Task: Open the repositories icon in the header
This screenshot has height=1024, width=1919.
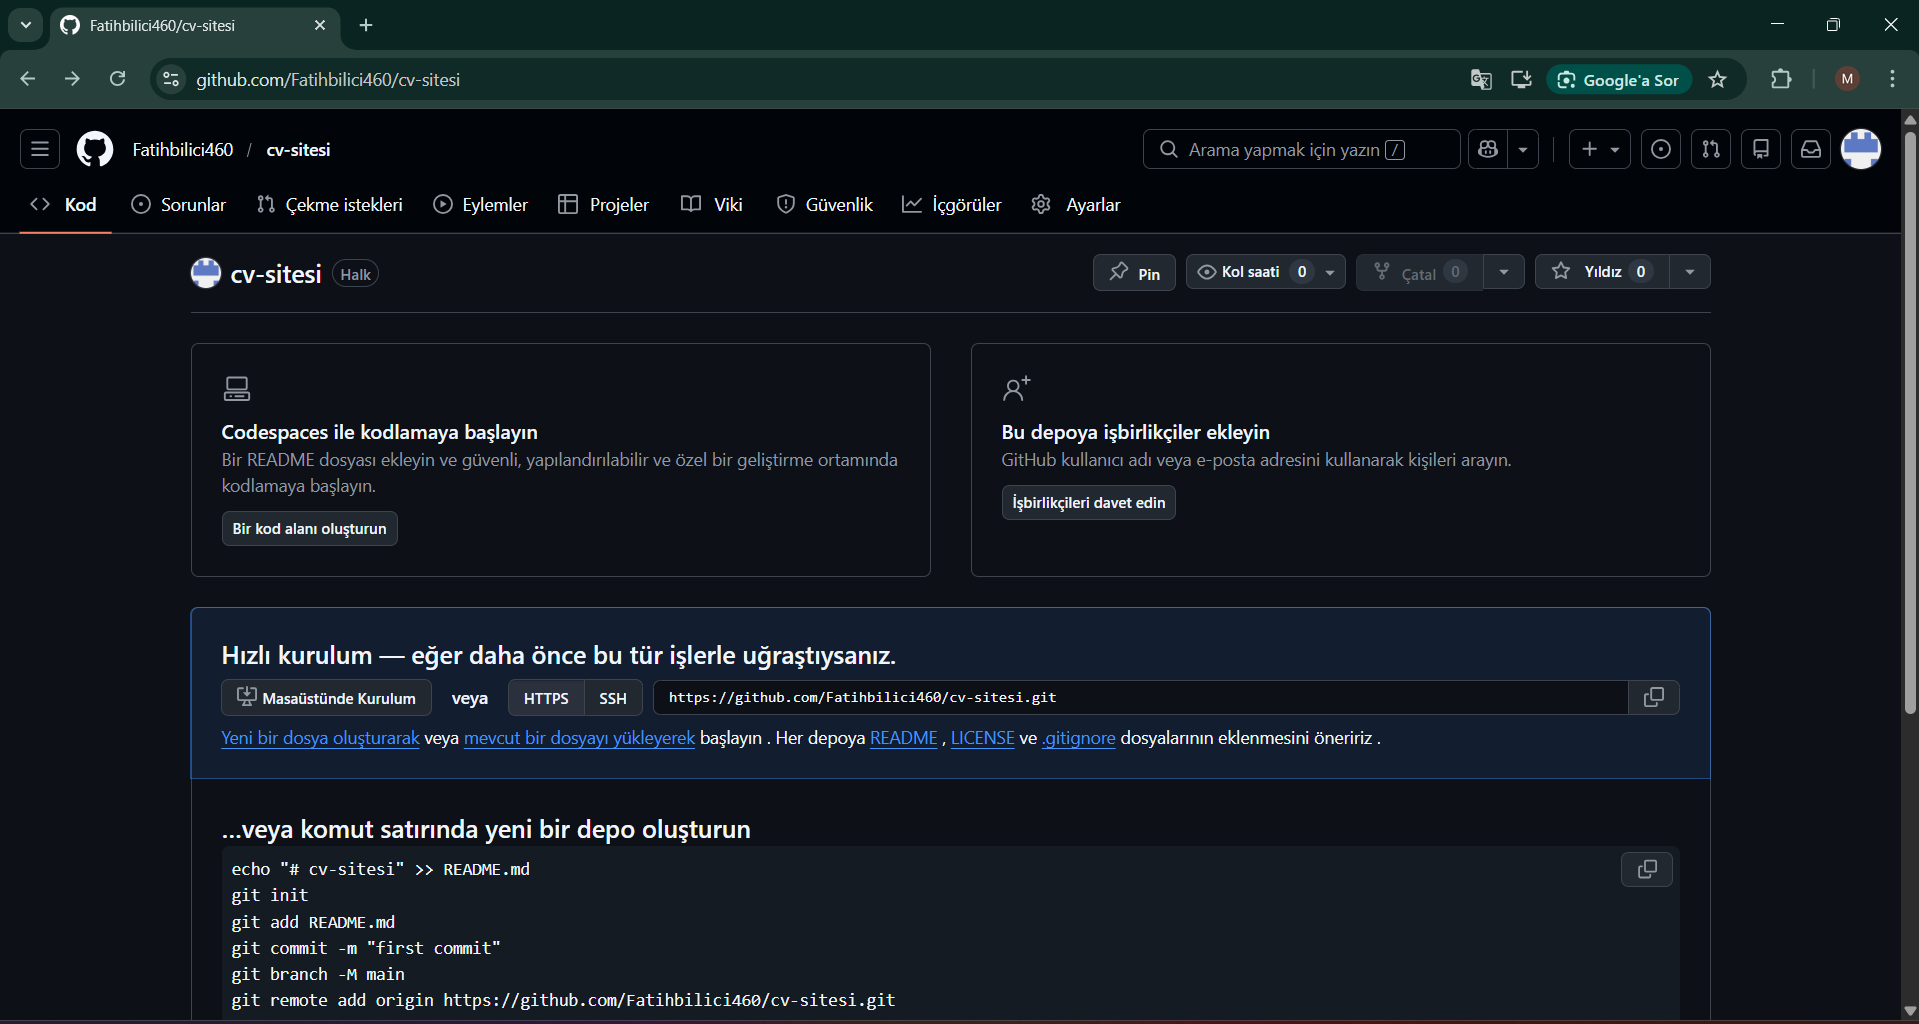Action: (x=1761, y=149)
